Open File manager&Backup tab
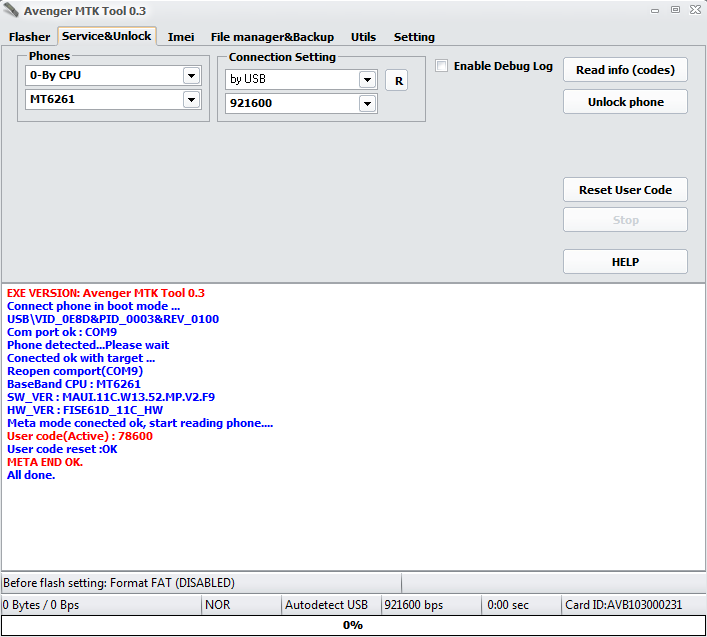 coord(272,37)
